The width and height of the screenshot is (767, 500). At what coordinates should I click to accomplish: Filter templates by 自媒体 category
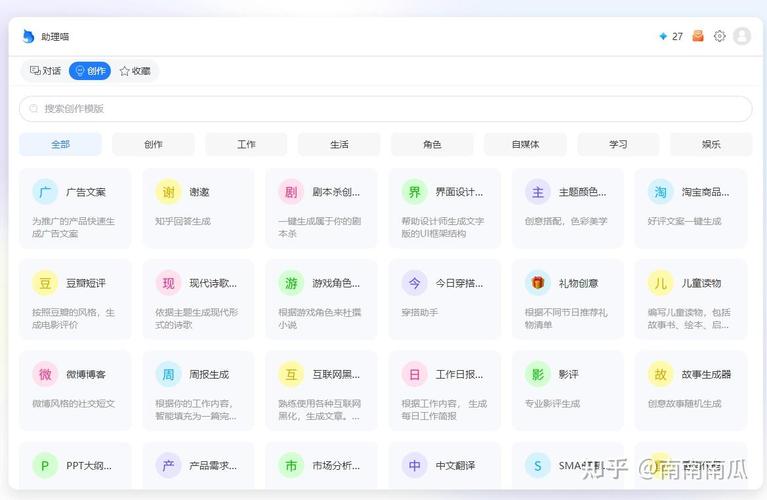525,144
